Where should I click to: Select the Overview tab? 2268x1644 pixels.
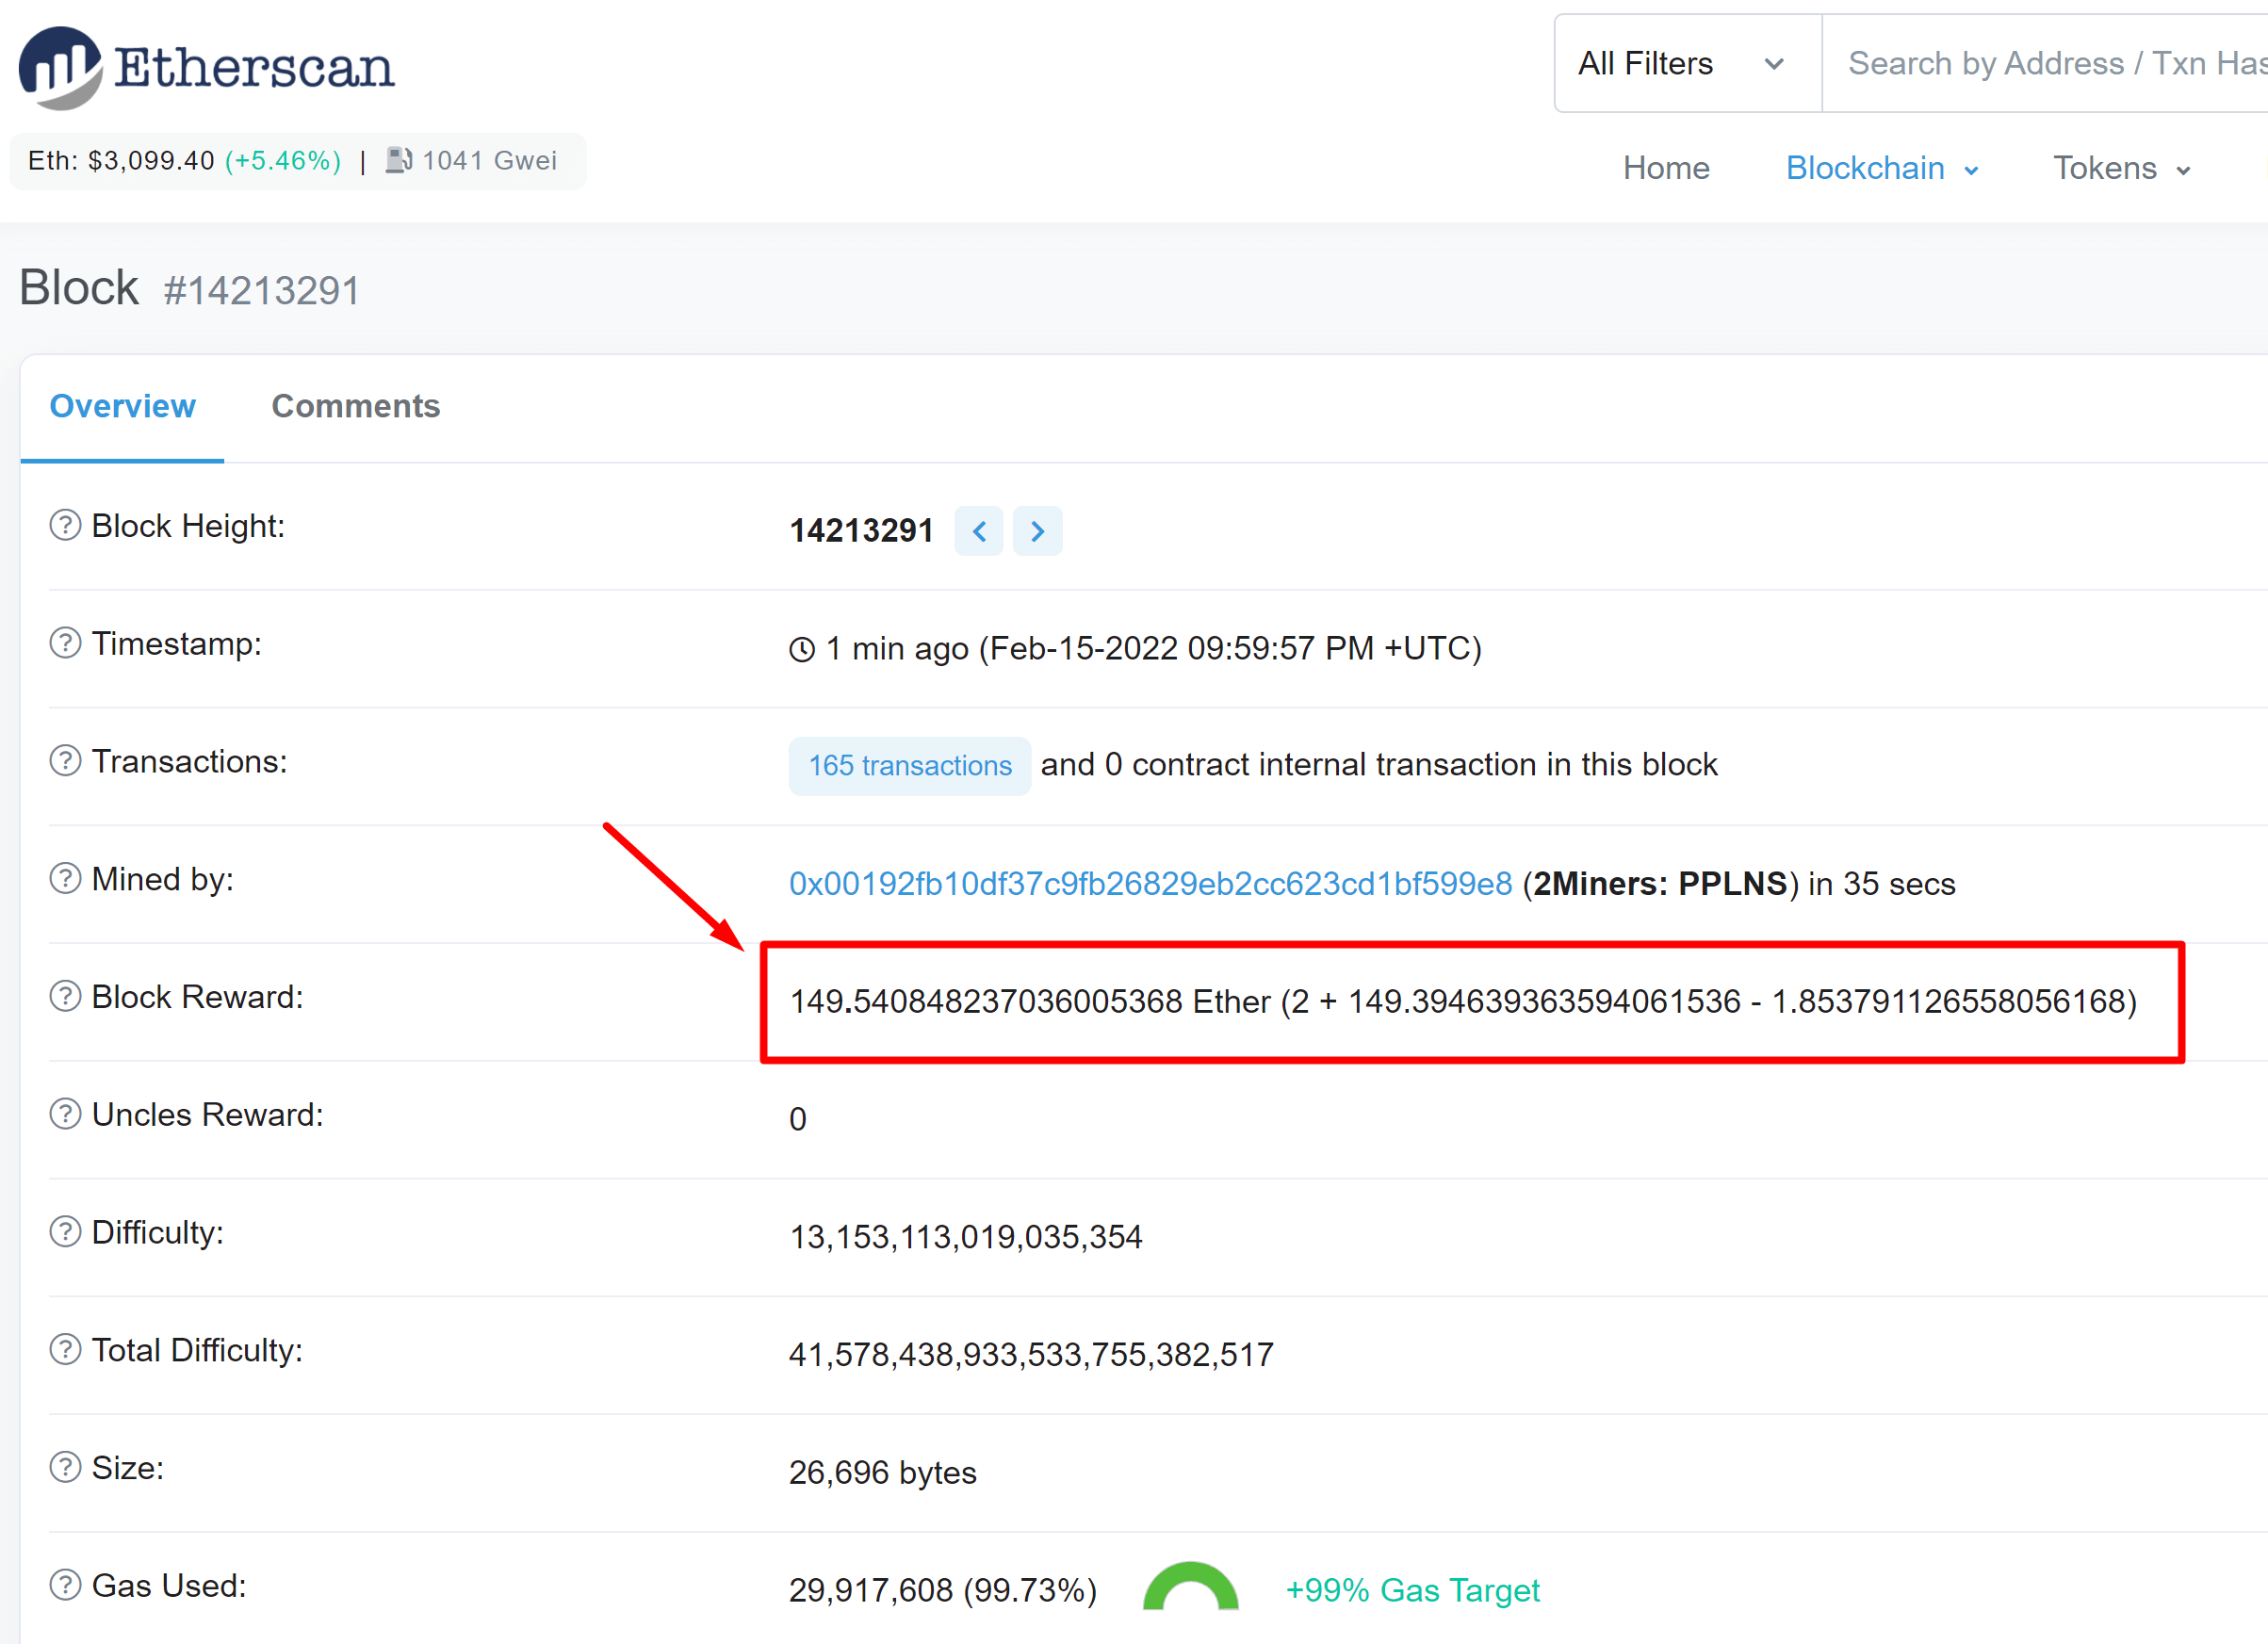coord(122,406)
